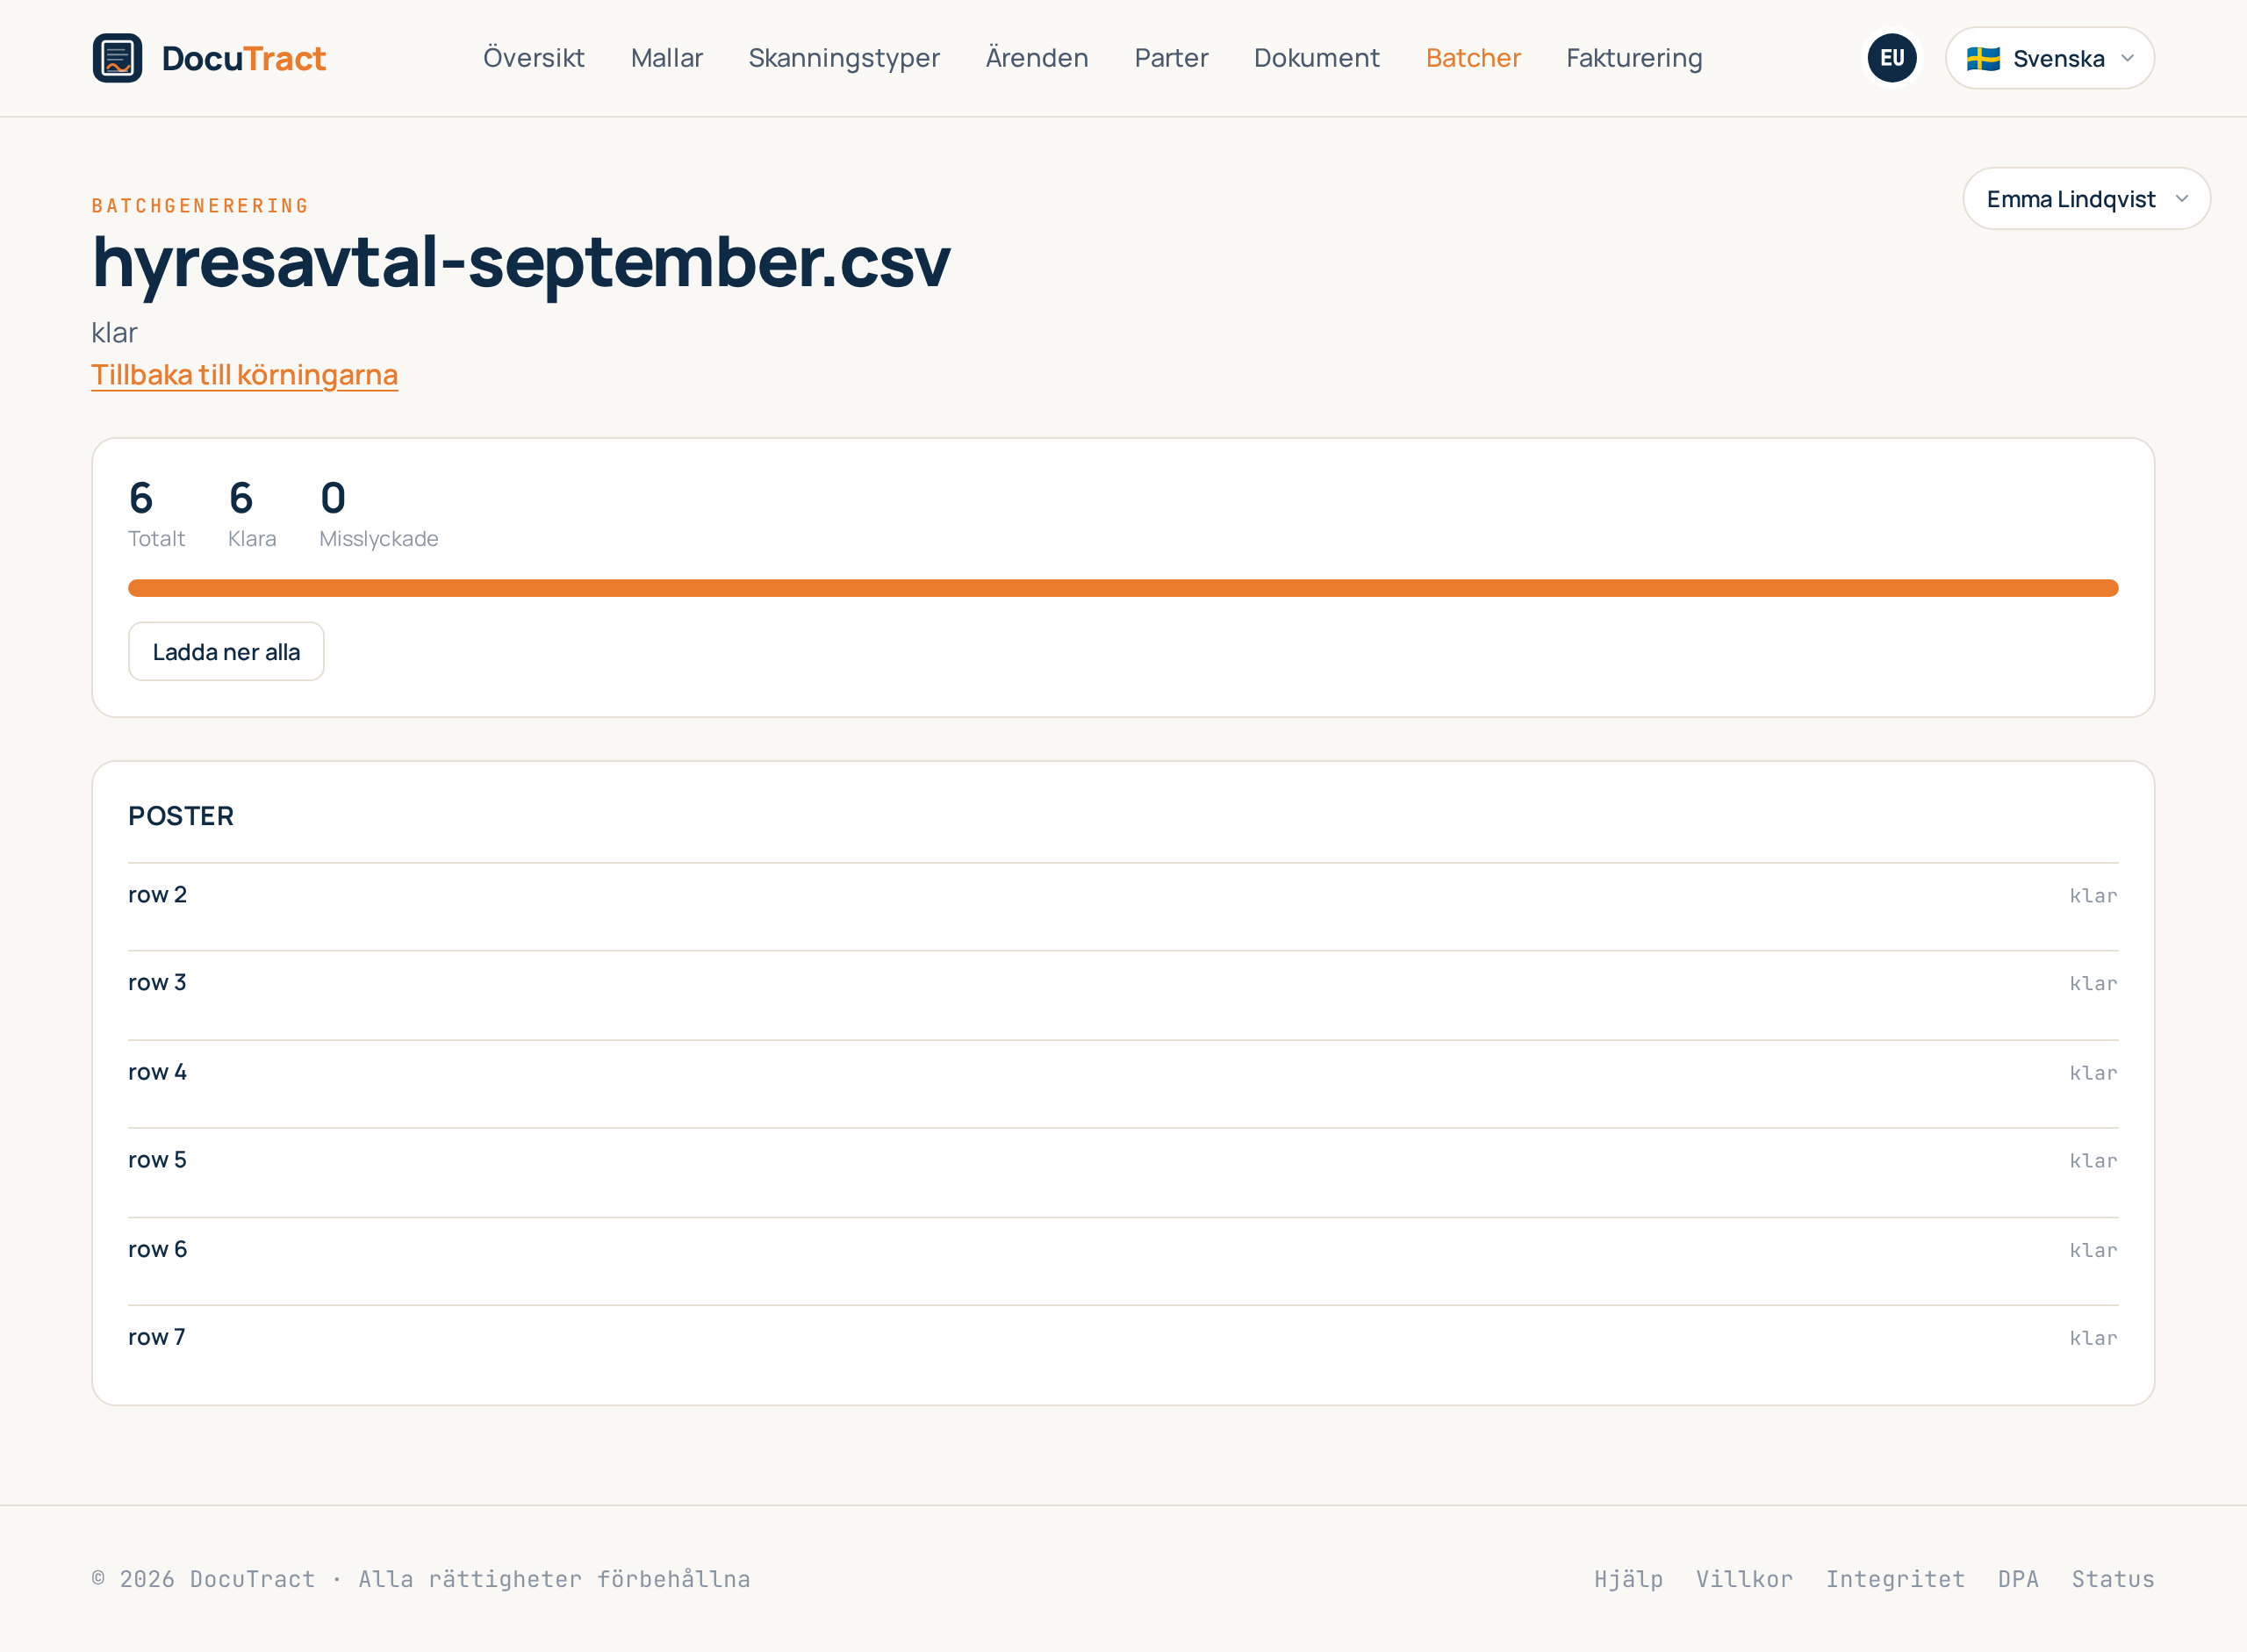Click the POSTER section heading
Viewport: 2247px width, 1652px height.
point(181,816)
